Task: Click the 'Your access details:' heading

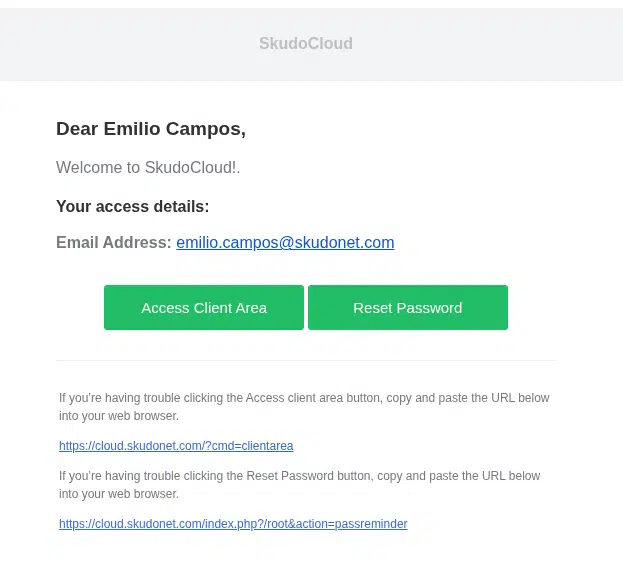Action: pos(132,206)
